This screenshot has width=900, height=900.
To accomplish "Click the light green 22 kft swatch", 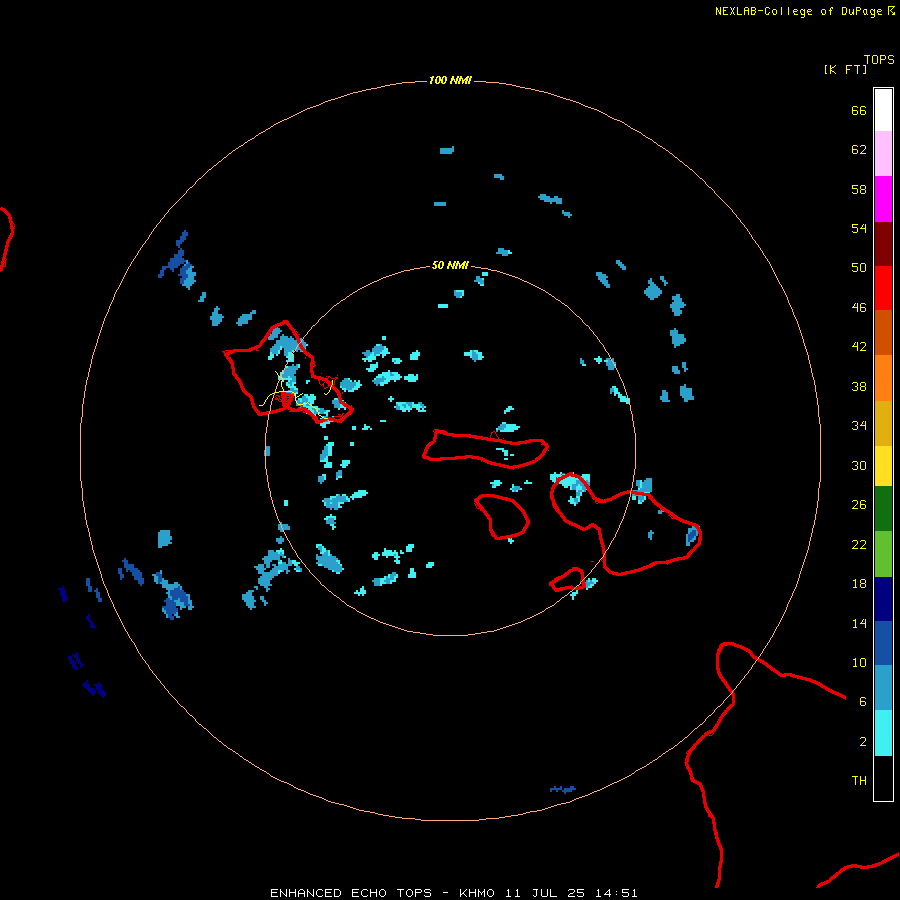I will click(x=883, y=554).
